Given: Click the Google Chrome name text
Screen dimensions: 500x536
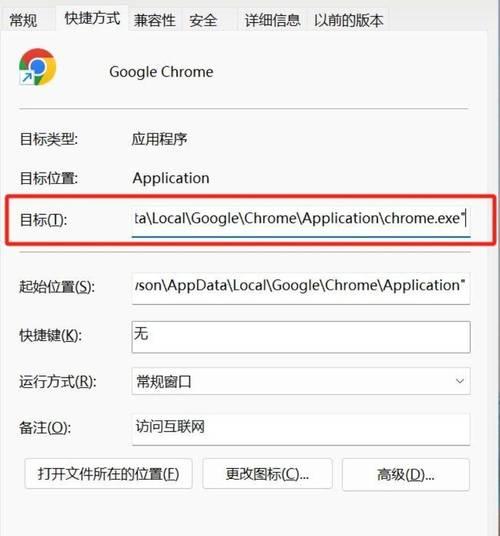Looking at the screenshot, I should 161,72.
